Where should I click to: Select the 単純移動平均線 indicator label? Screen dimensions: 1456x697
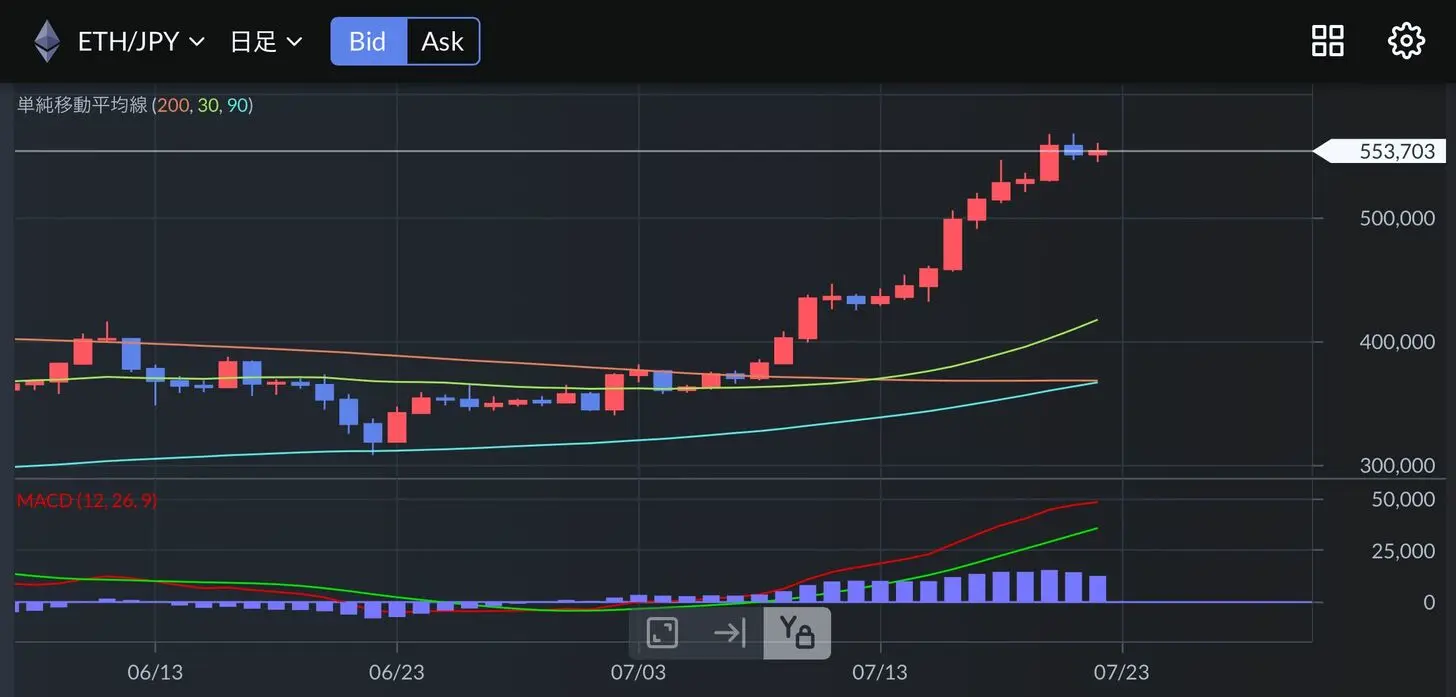pyautogui.click(x=82, y=104)
